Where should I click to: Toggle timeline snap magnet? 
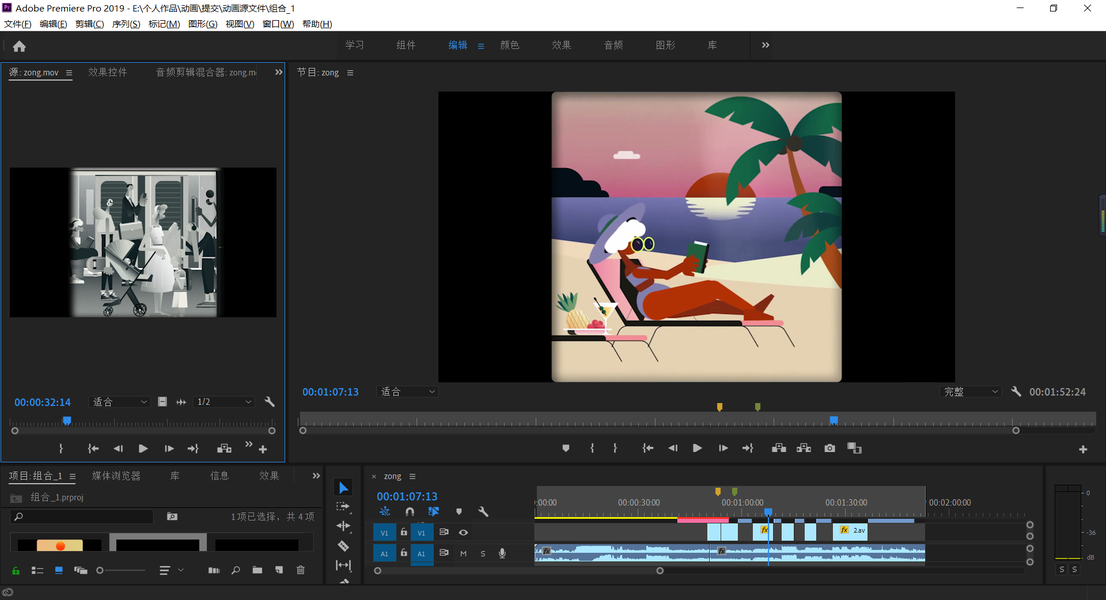(410, 512)
